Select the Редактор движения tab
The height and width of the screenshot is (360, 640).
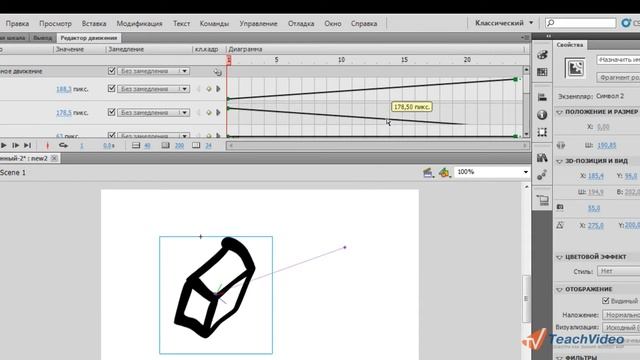coord(89,38)
